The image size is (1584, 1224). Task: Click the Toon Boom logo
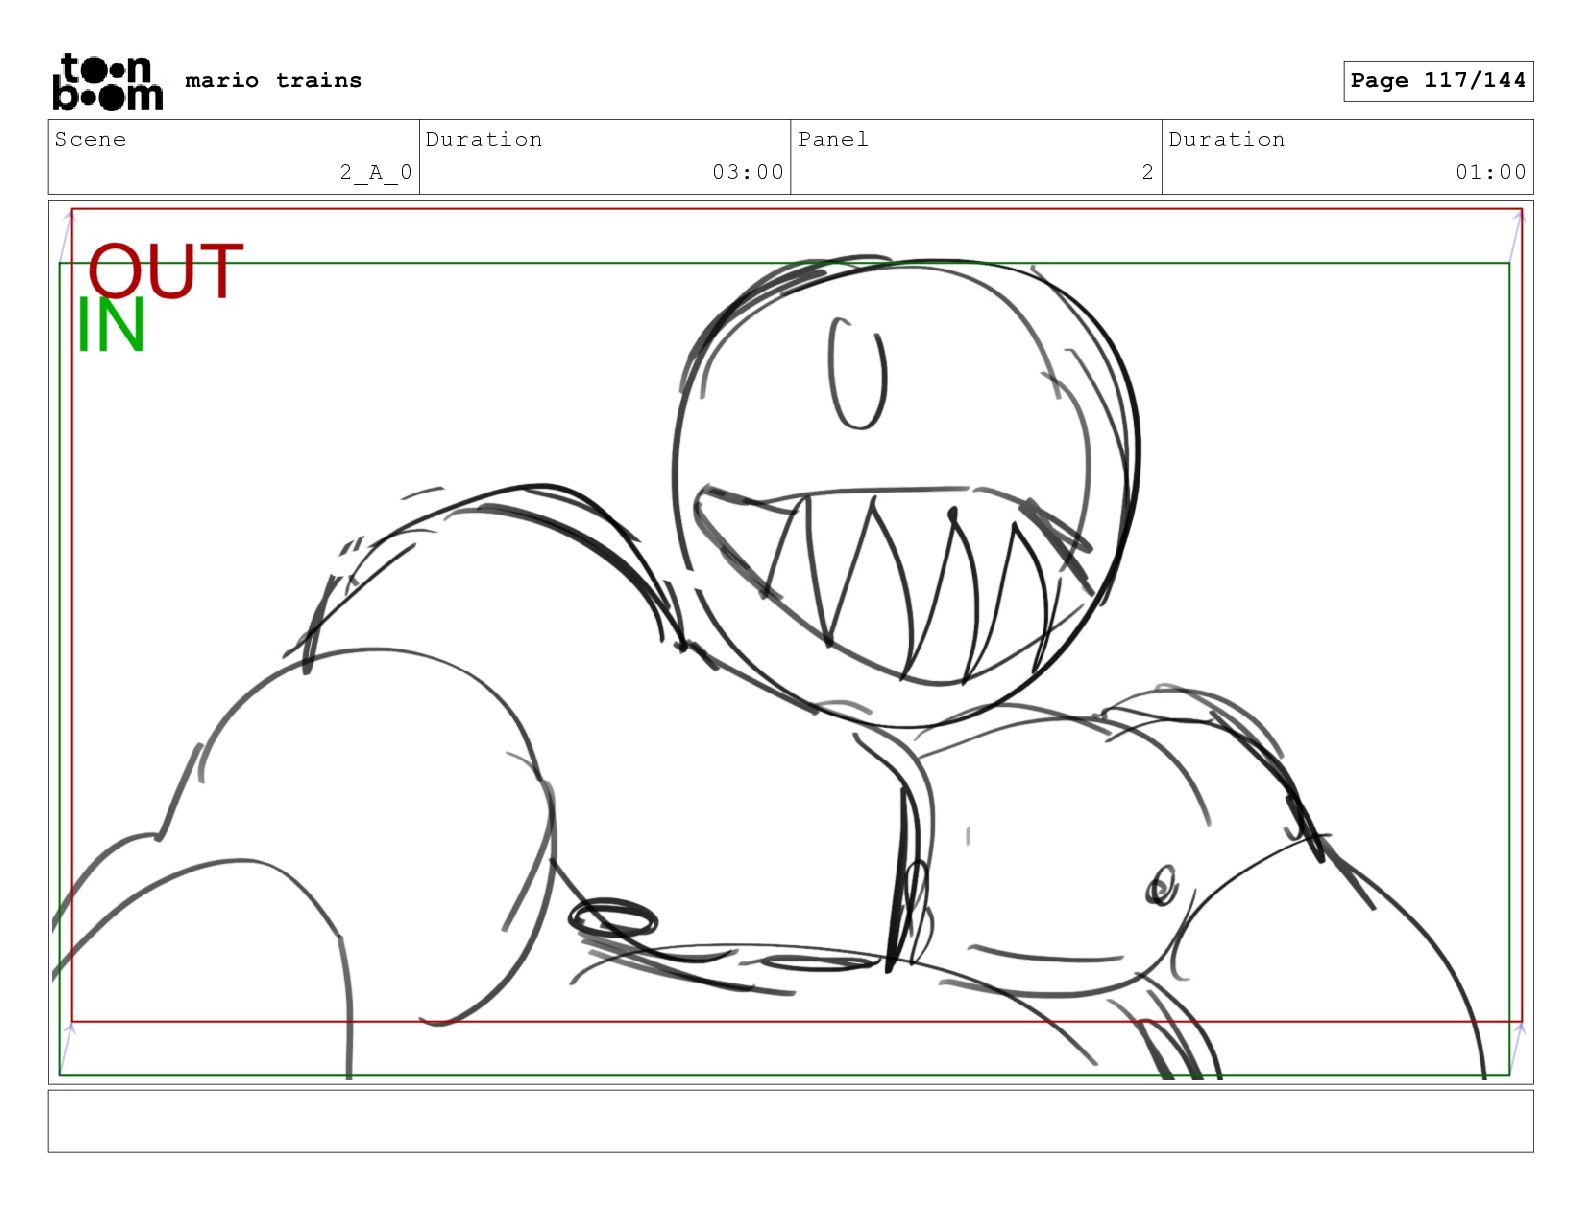click(107, 82)
